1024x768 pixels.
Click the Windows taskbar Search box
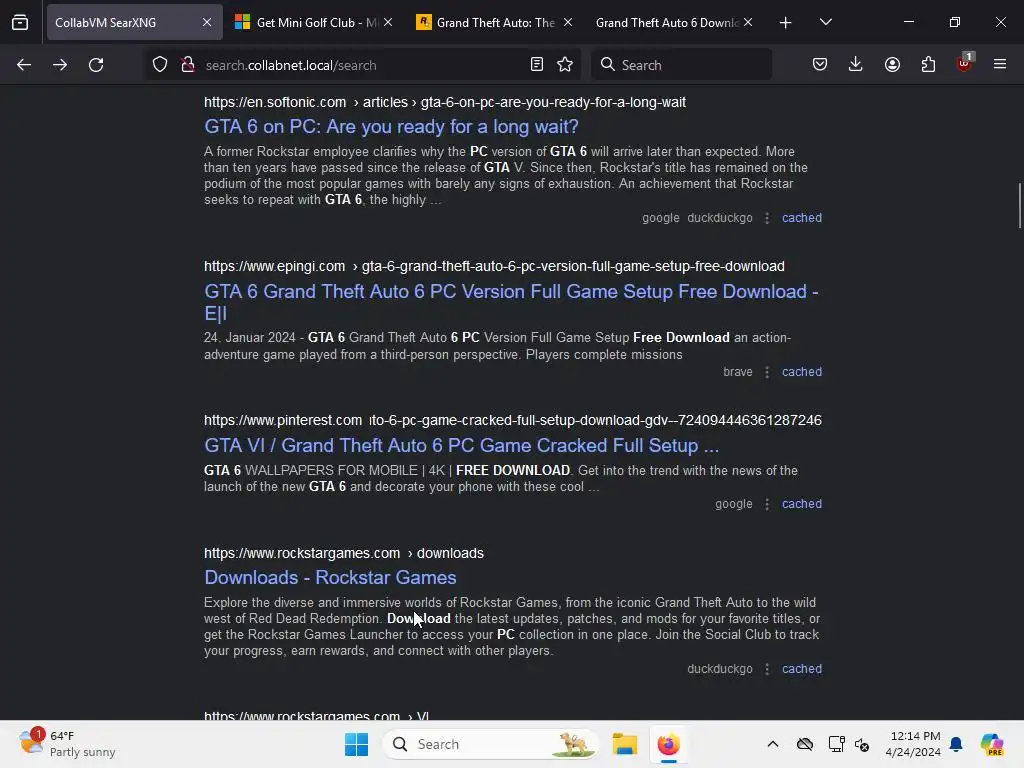(490, 744)
